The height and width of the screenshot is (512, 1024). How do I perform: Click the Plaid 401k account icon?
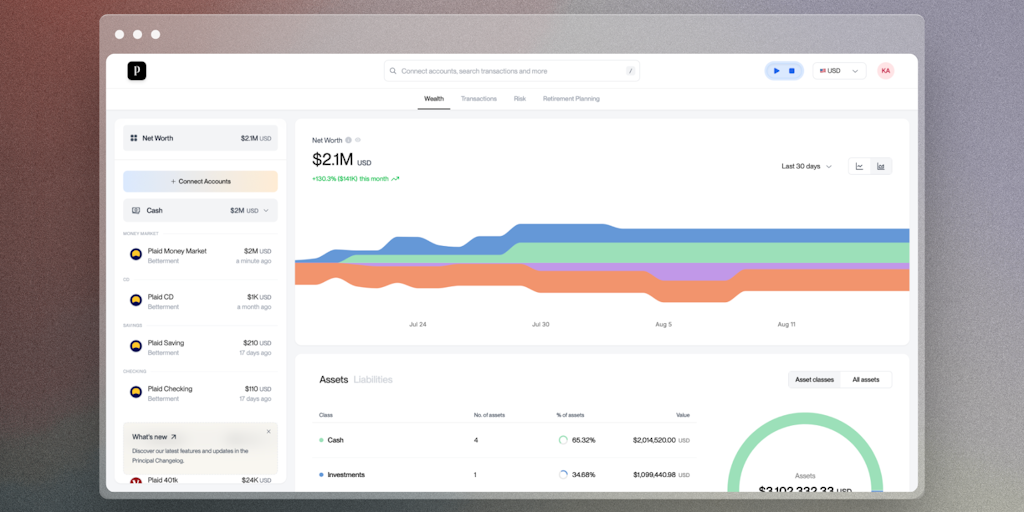tap(136, 481)
